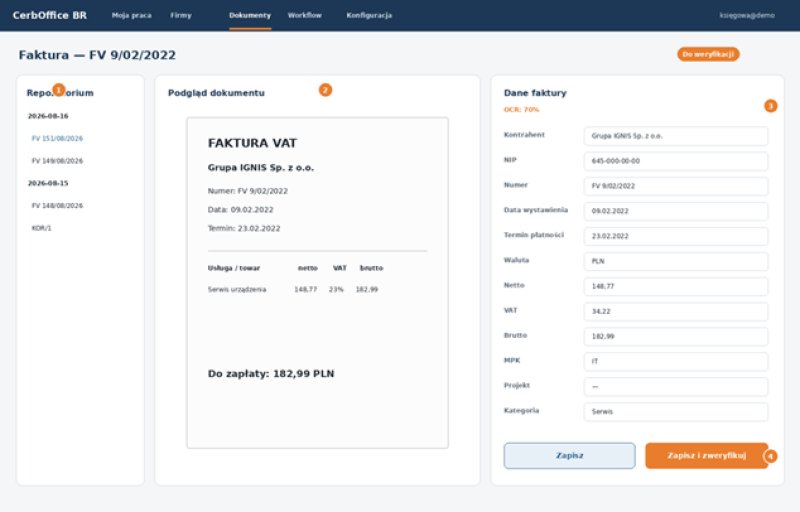Screen dimensions: 800x512
Task: Edit the Data wystawienia field
Action: pyautogui.click(x=676, y=211)
